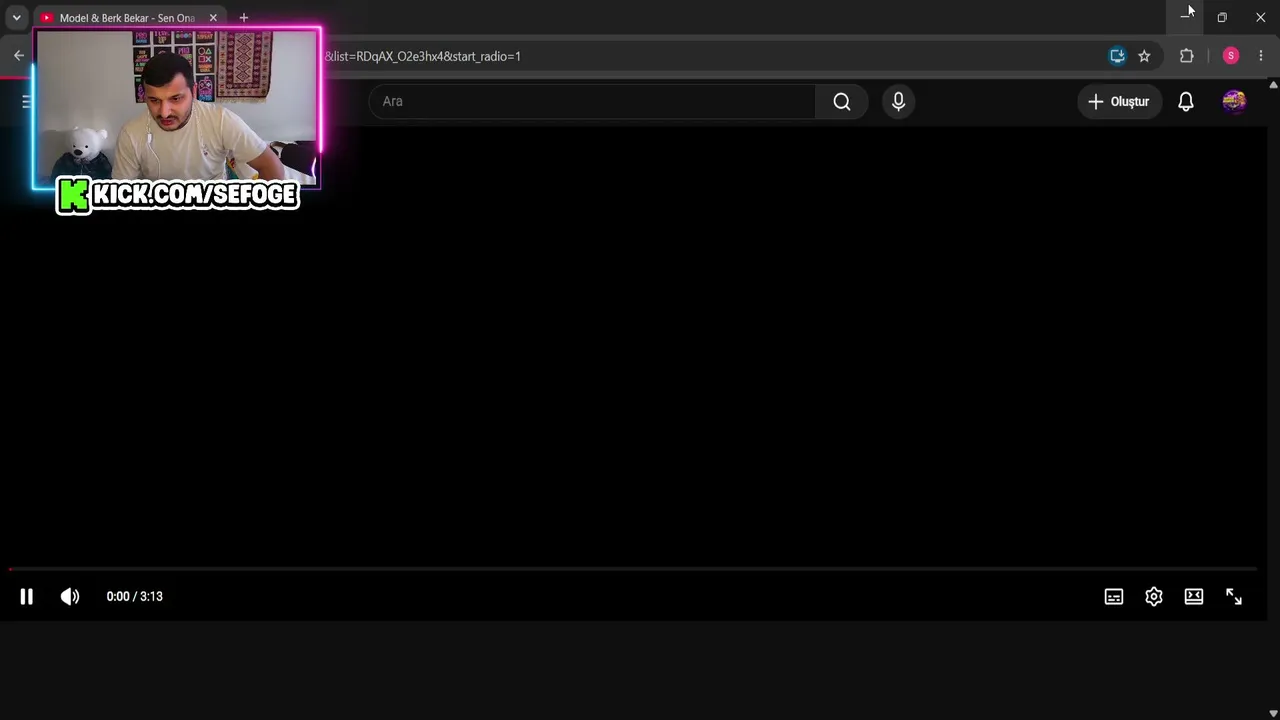Restore down the browser window
The image size is (1280, 720).
[1222, 17]
